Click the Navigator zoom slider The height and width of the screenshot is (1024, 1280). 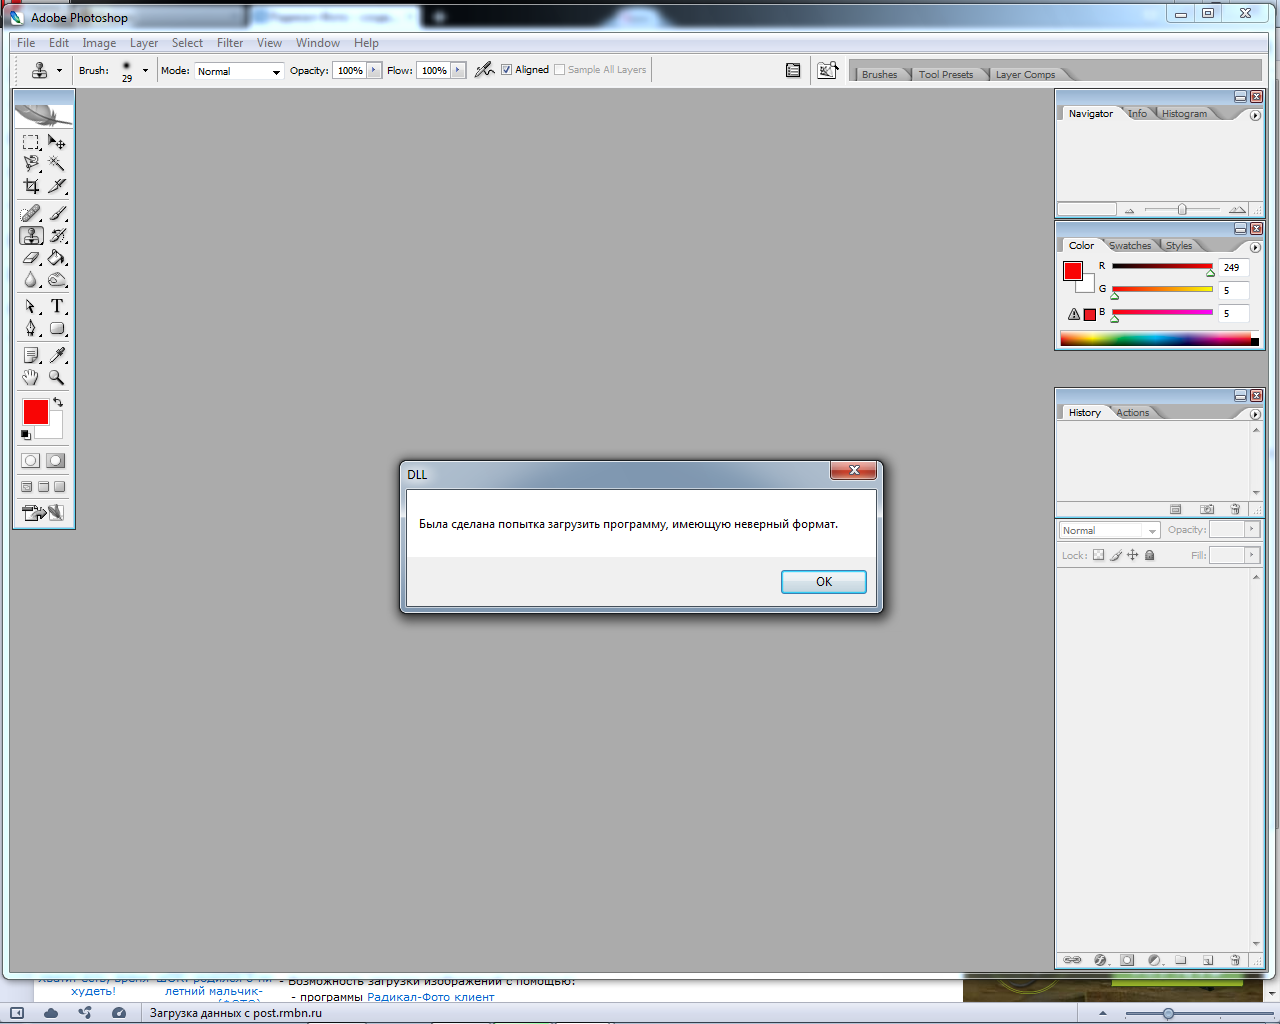click(1182, 210)
